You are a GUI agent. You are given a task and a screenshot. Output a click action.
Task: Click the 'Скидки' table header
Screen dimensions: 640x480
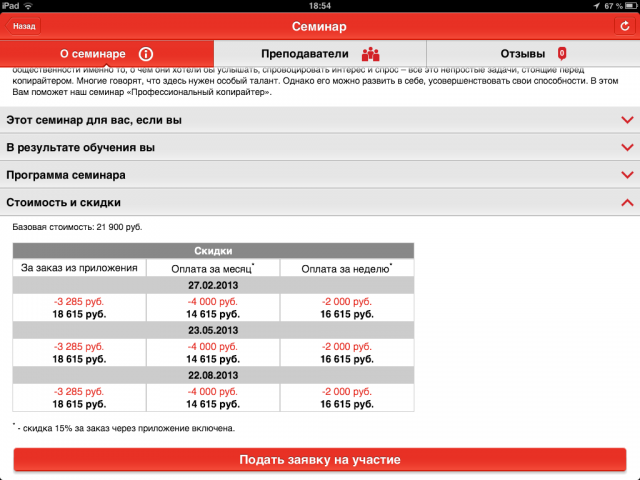point(213,251)
